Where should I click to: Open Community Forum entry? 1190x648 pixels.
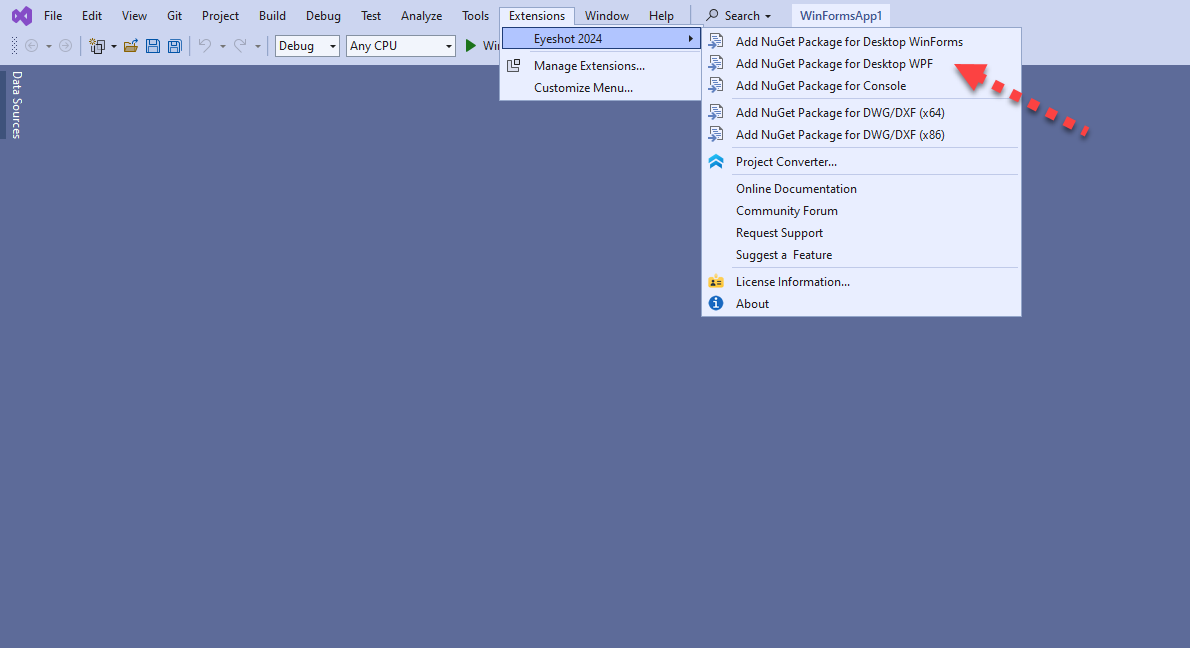coord(861,210)
